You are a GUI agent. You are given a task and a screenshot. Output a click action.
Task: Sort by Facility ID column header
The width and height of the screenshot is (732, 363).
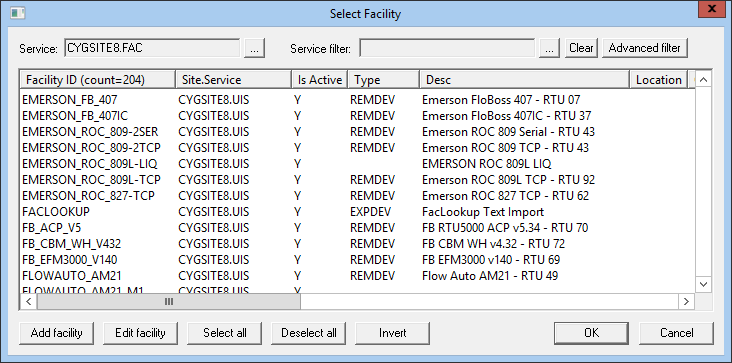point(98,80)
